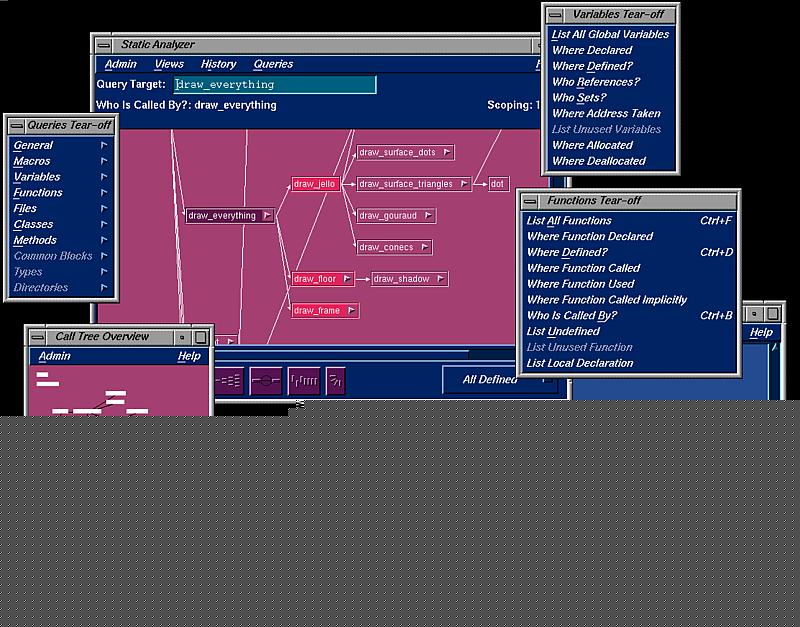The image size is (800, 627).
Task: Open the General submenu in Queries Tear-off
Action: point(61,145)
